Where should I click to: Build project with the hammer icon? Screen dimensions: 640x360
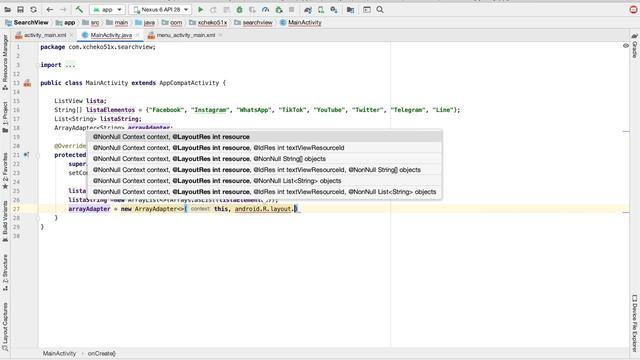(x=79, y=9)
